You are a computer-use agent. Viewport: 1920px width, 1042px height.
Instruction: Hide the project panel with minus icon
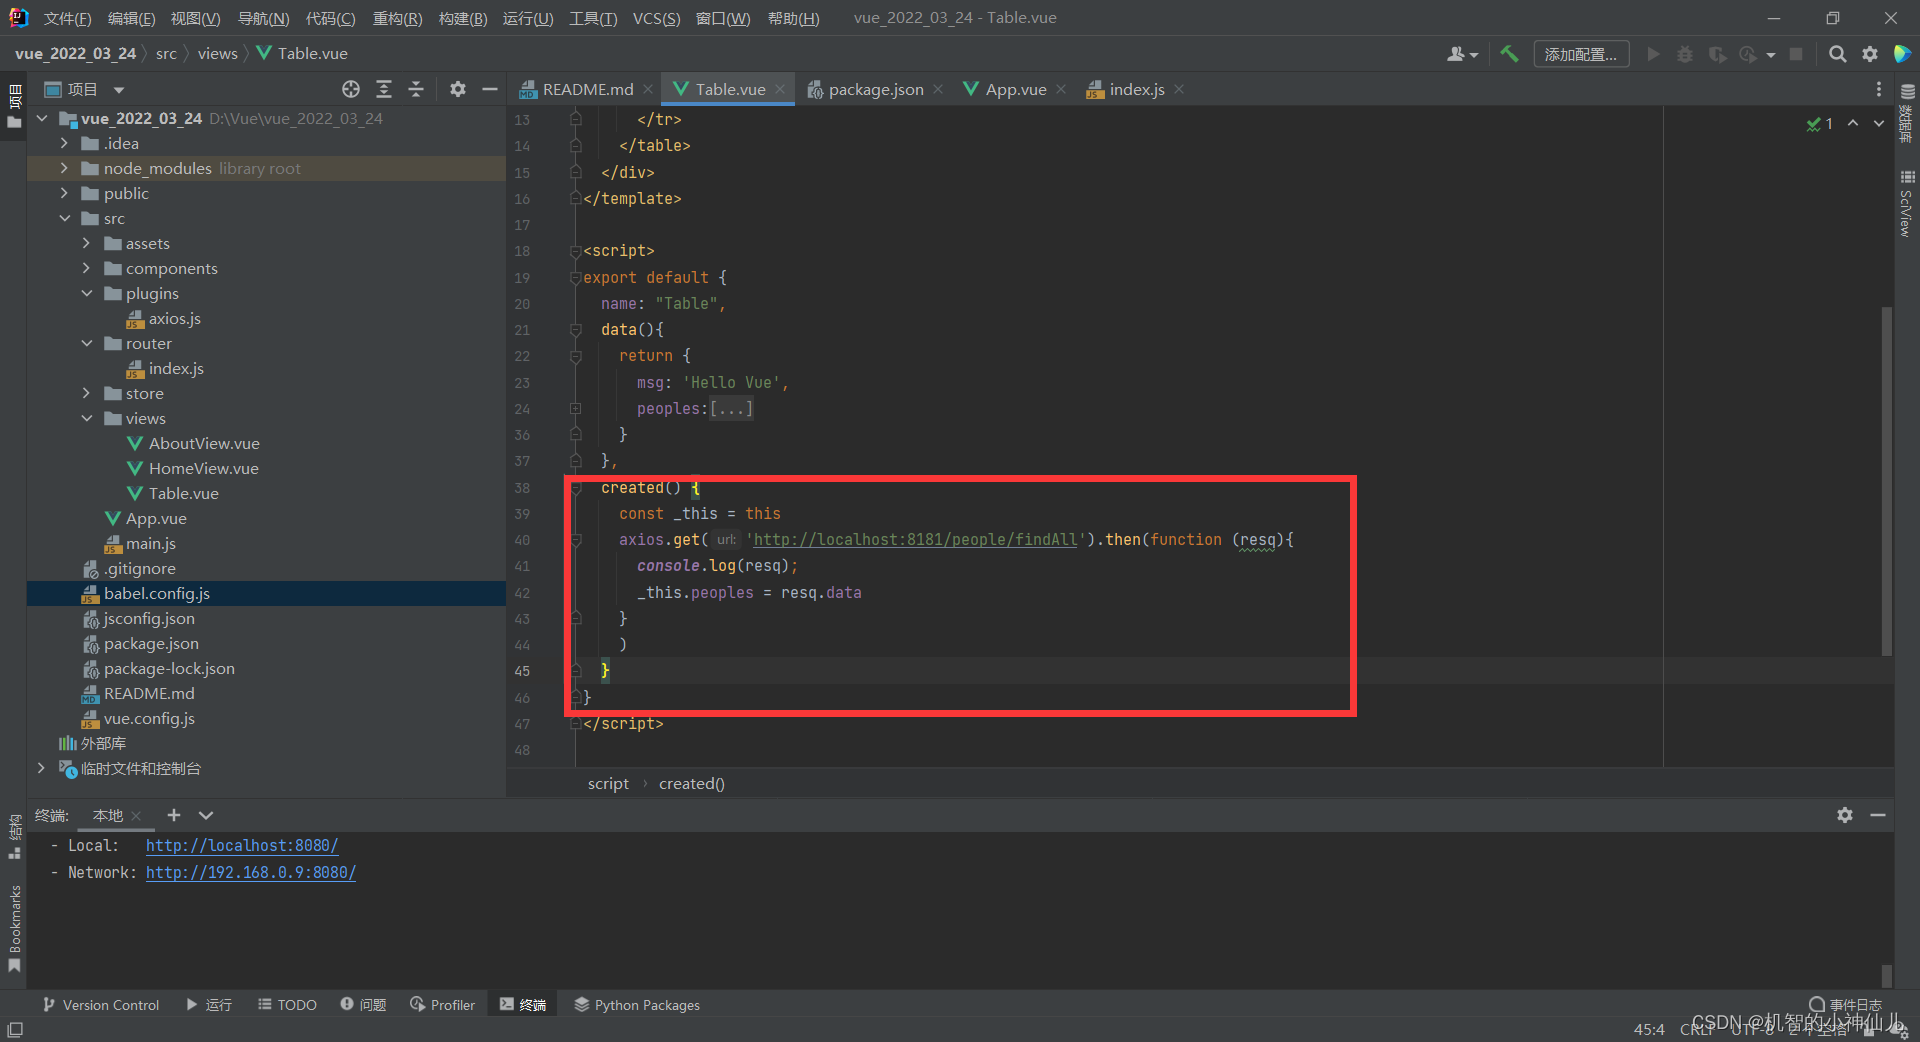tap(490, 89)
